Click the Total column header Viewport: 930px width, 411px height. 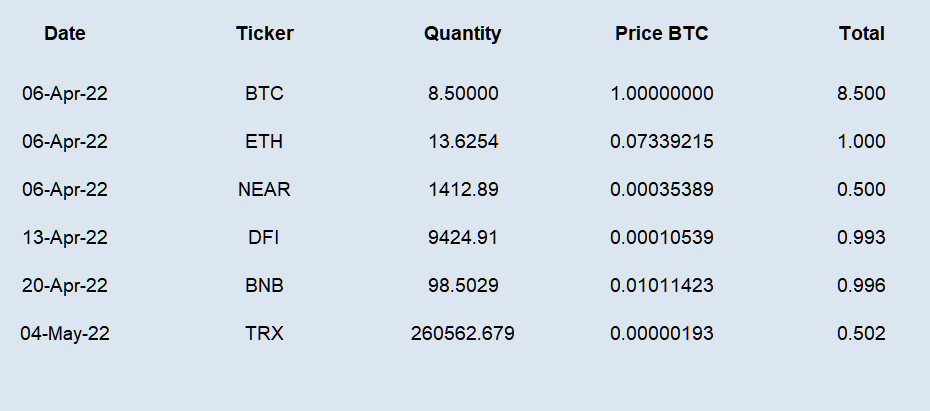[x=861, y=33]
